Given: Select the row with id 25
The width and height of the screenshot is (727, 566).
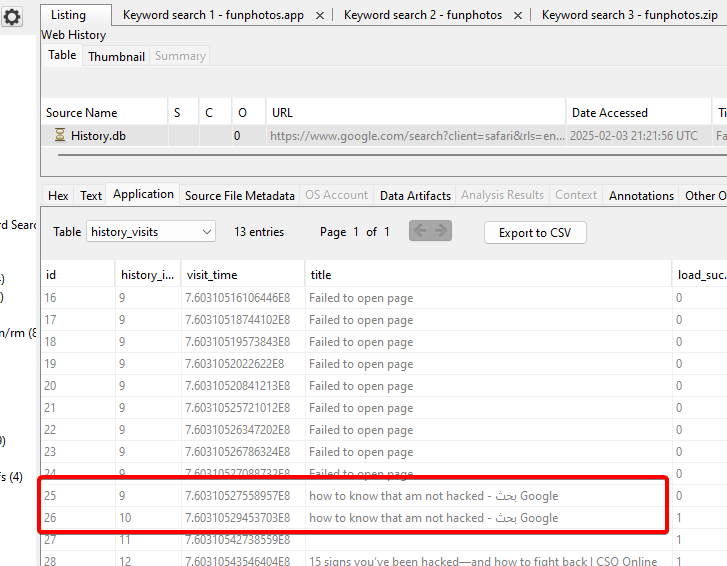Looking at the screenshot, I should point(350,496).
